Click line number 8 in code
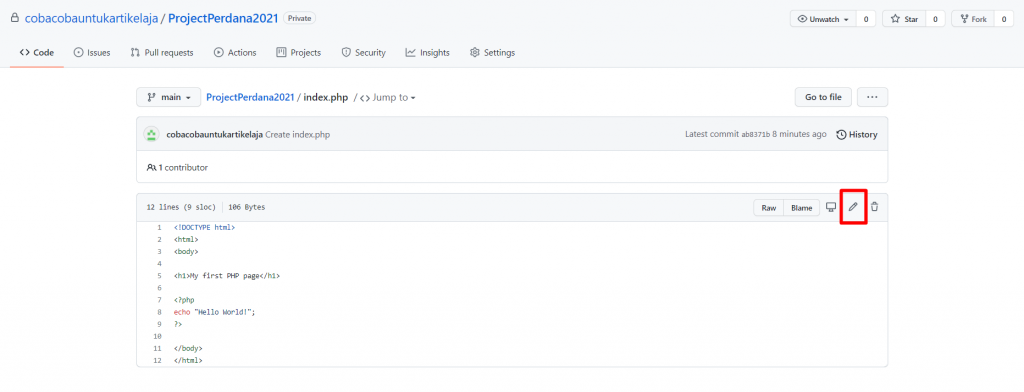 coord(159,312)
